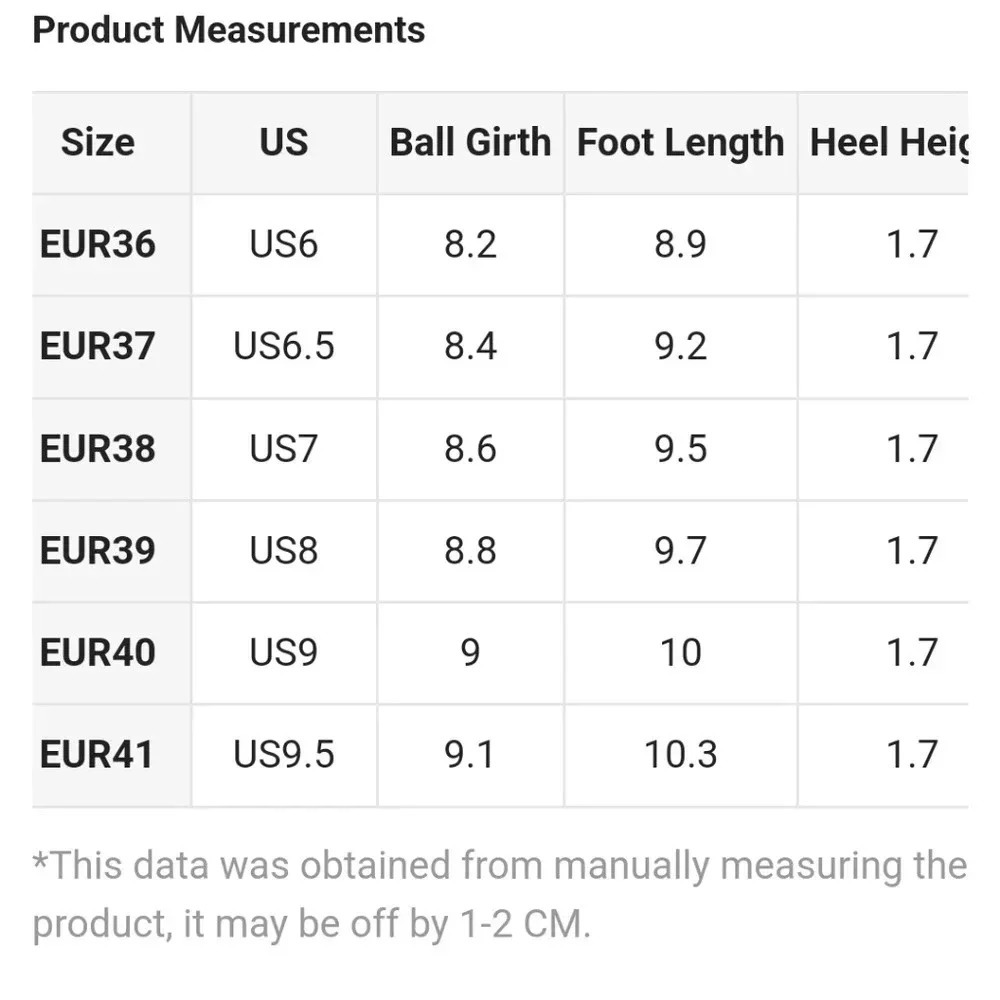1000x1000 pixels.
Task: Click the Foot Length column header
Action: [x=680, y=142]
